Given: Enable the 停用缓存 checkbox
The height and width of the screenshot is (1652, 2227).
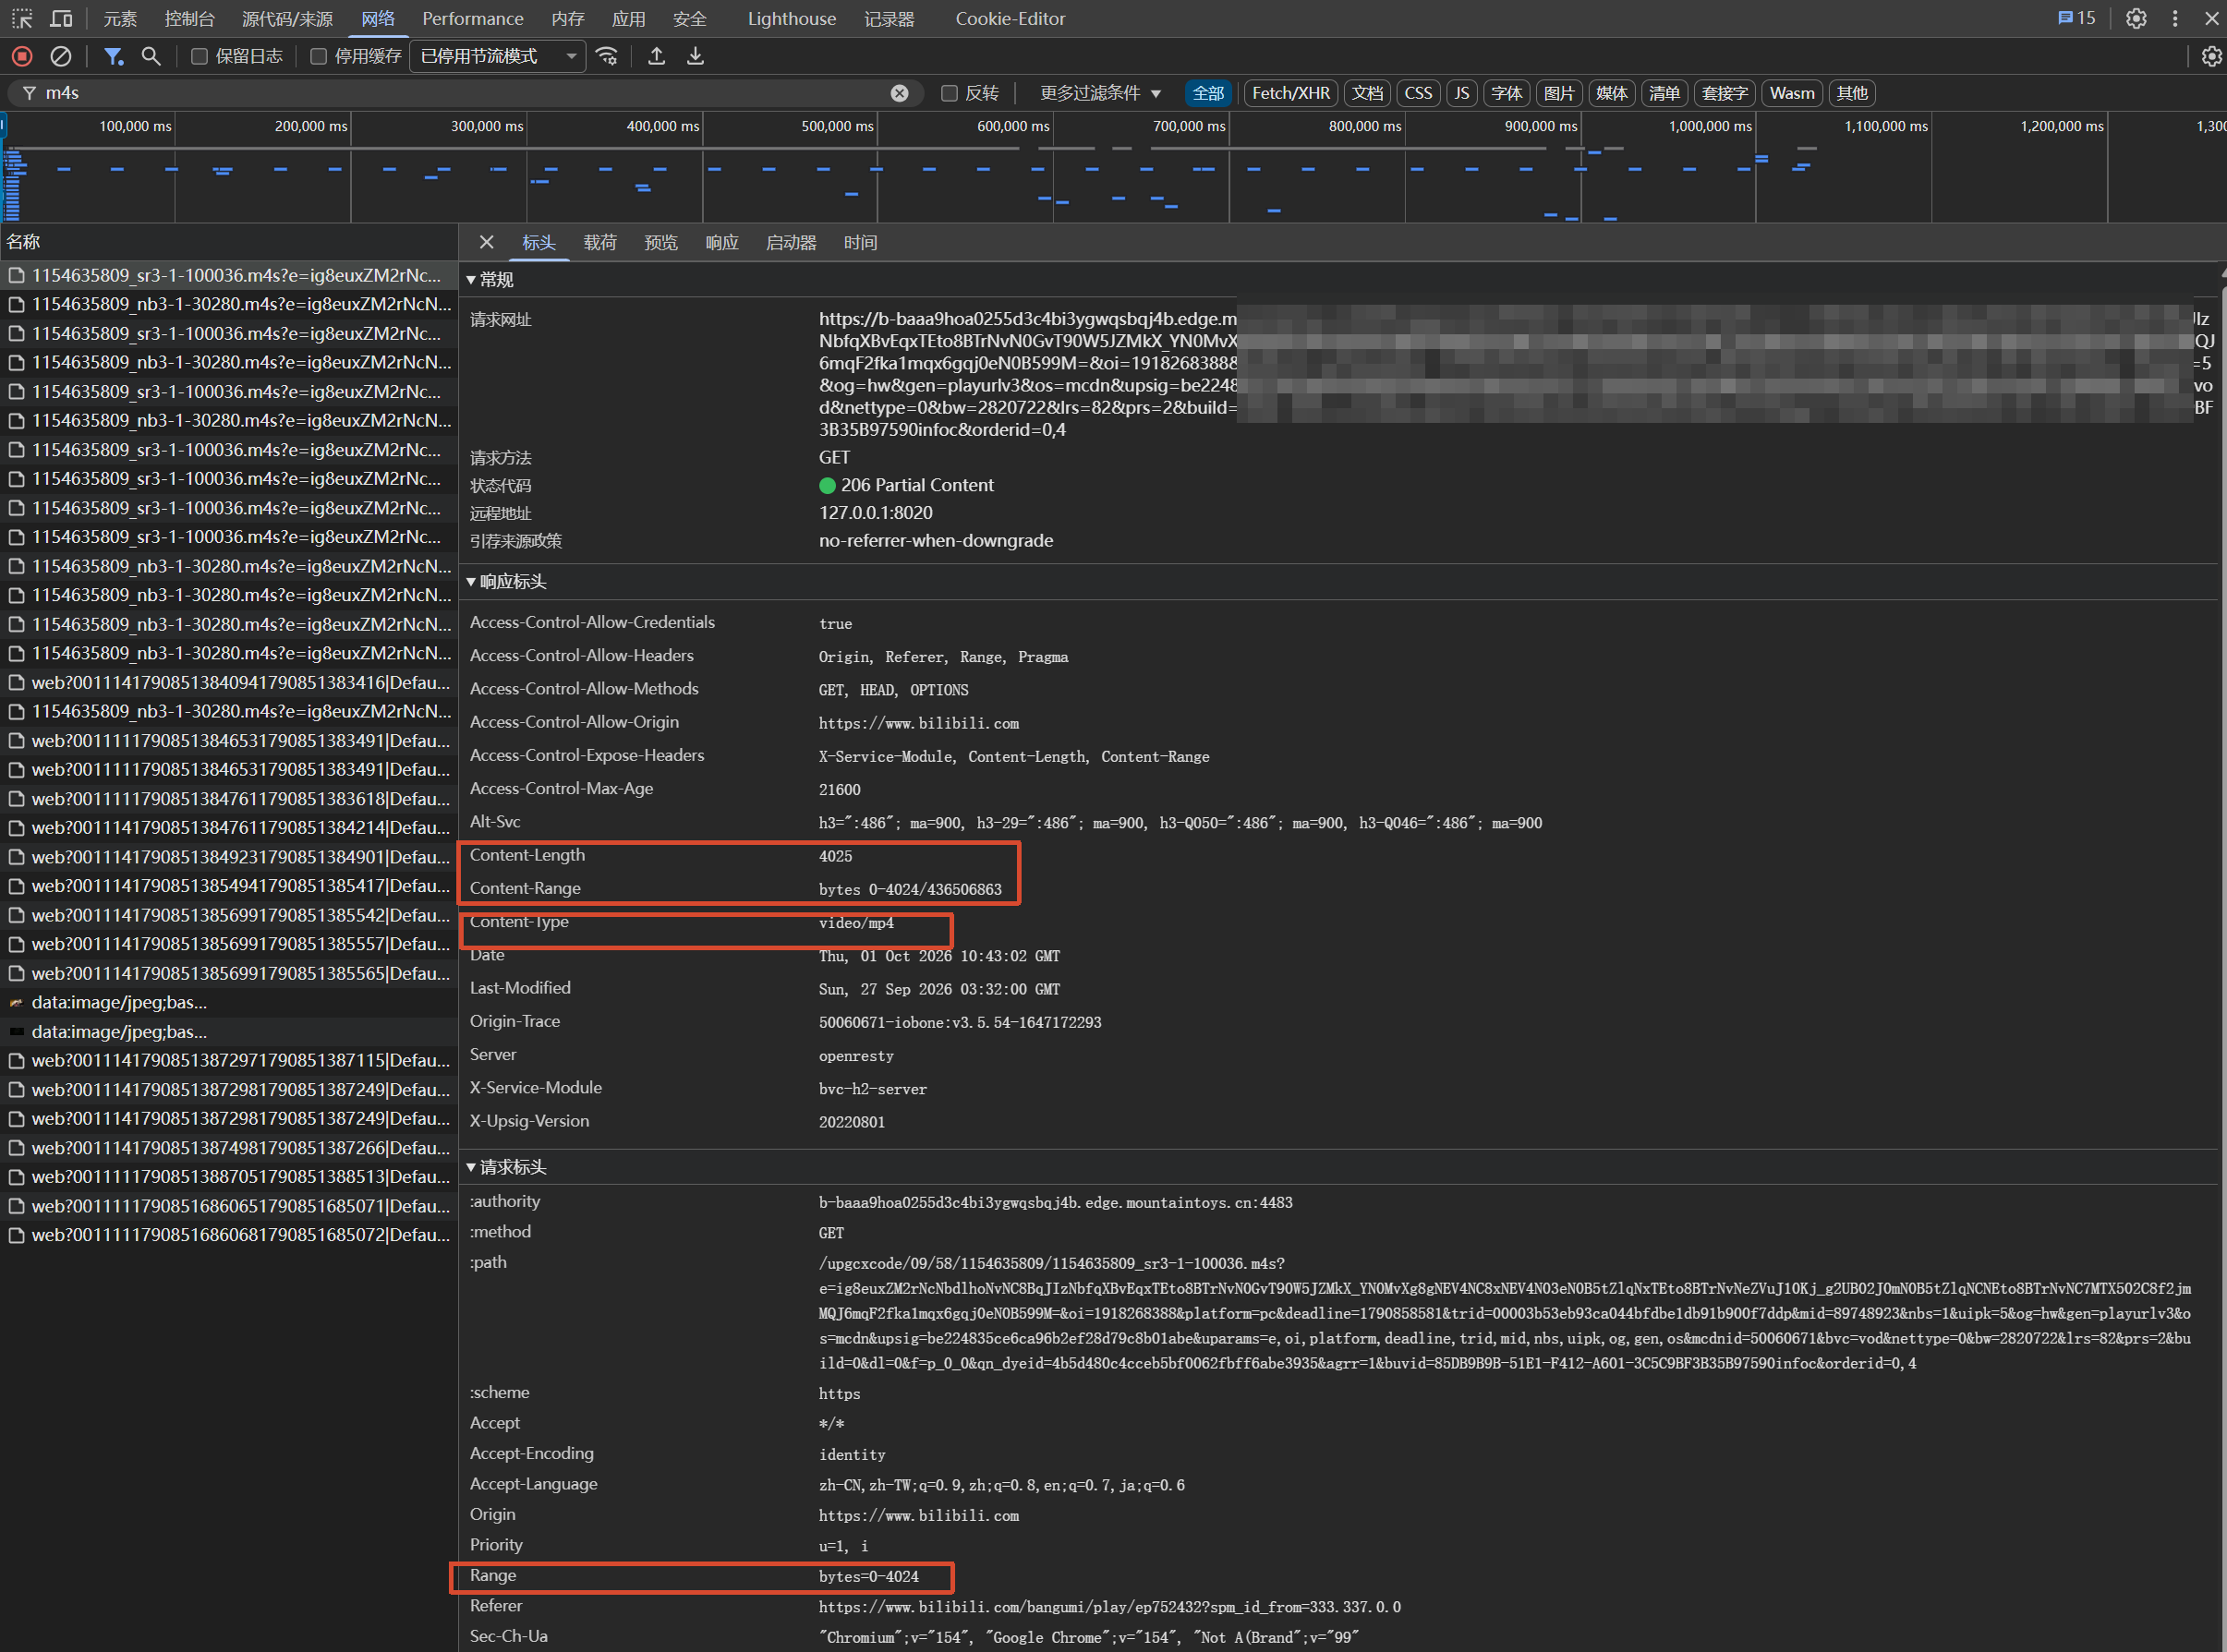Looking at the screenshot, I should [x=318, y=56].
